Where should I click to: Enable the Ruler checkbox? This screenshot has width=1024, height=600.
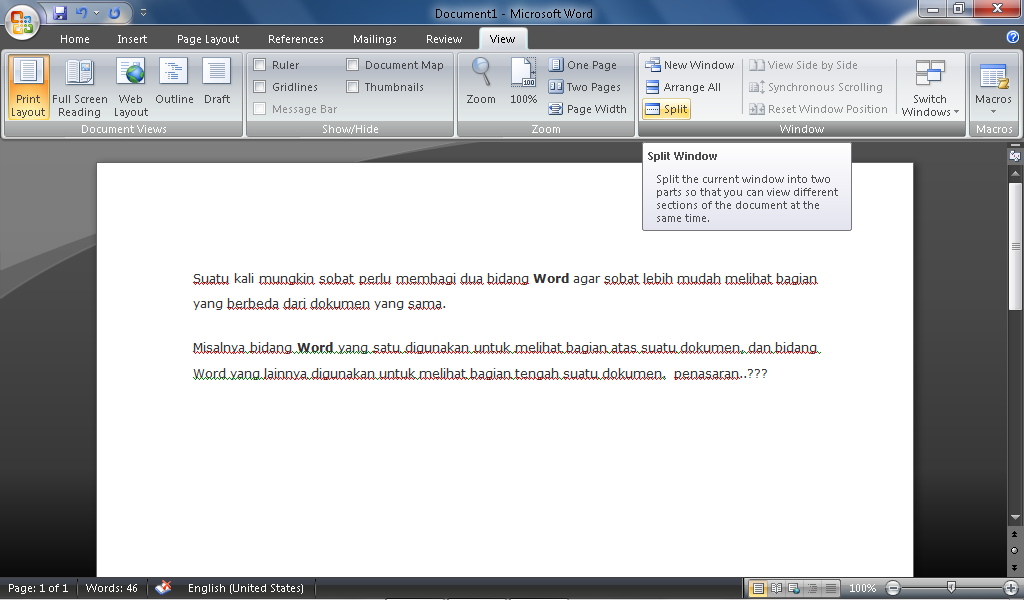[260, 65]
